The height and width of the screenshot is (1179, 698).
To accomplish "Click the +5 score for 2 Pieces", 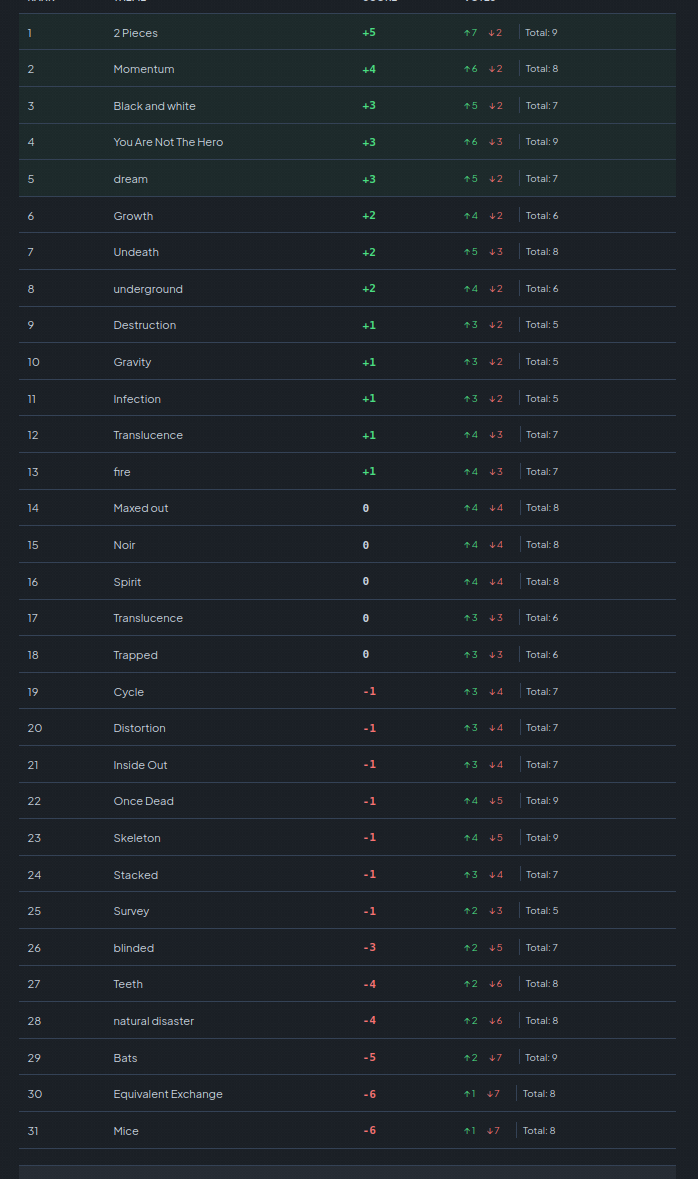I will tap(368, 33).
